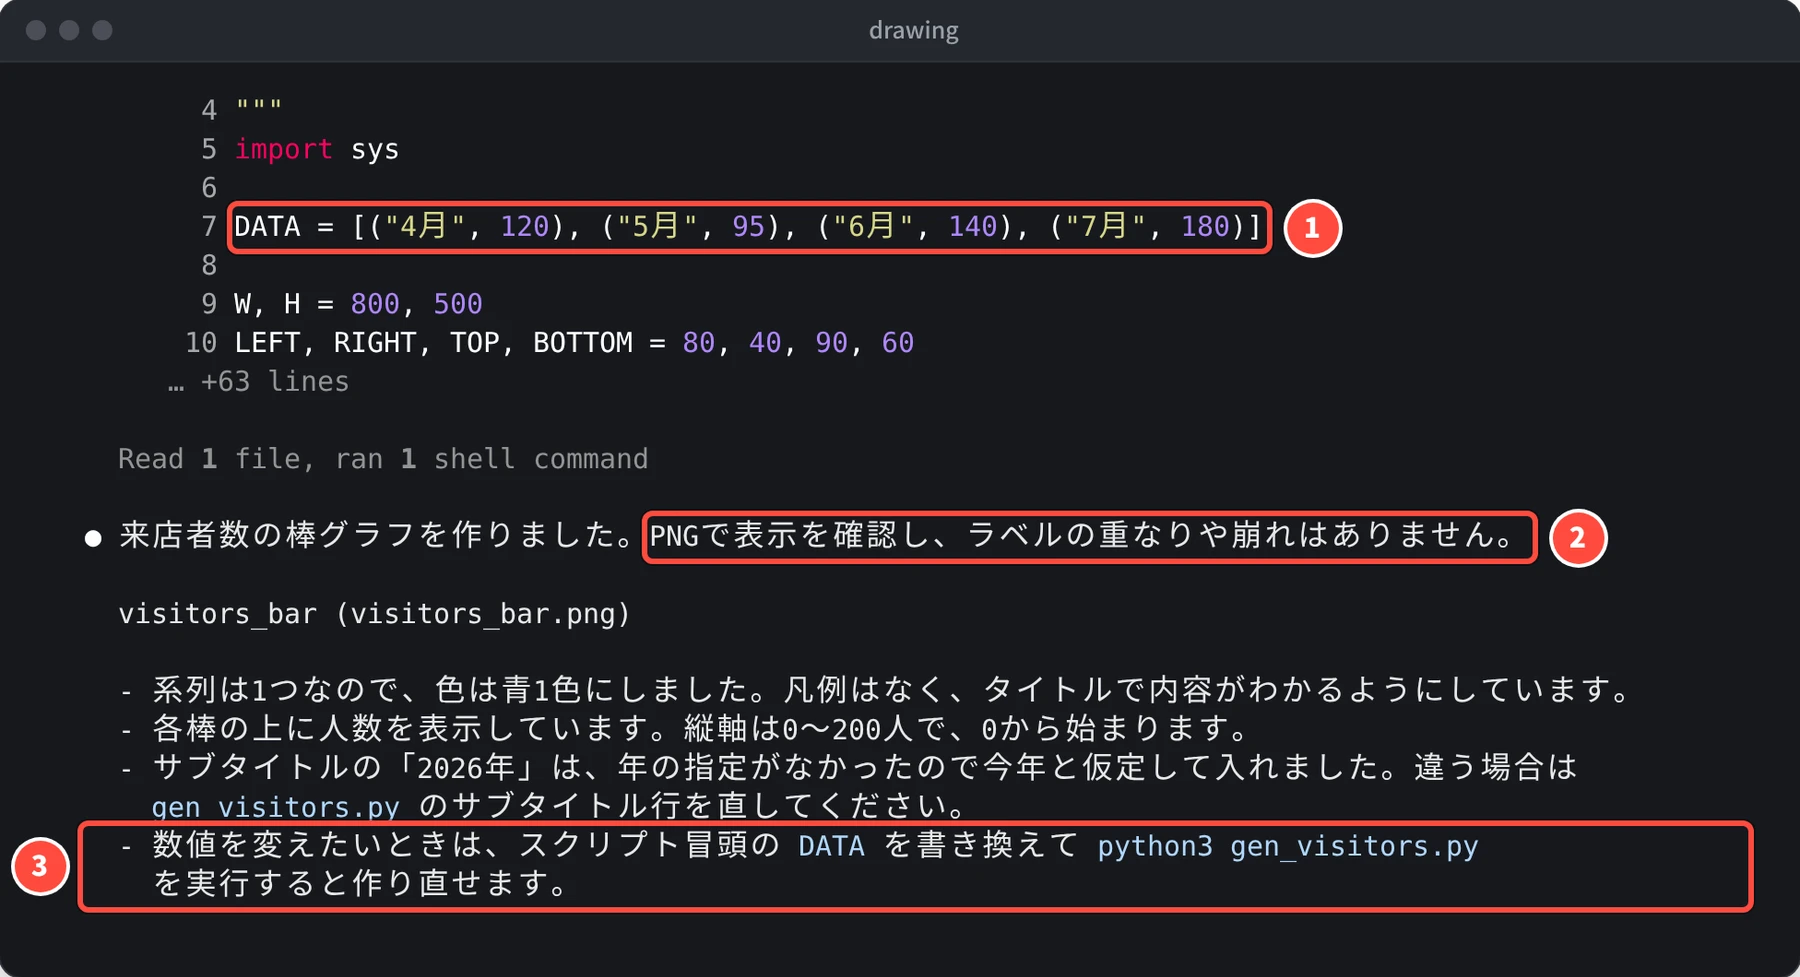Expand the '… +63 lines' collapsed section
The image size is (1800, 977).
coord(259,382)
